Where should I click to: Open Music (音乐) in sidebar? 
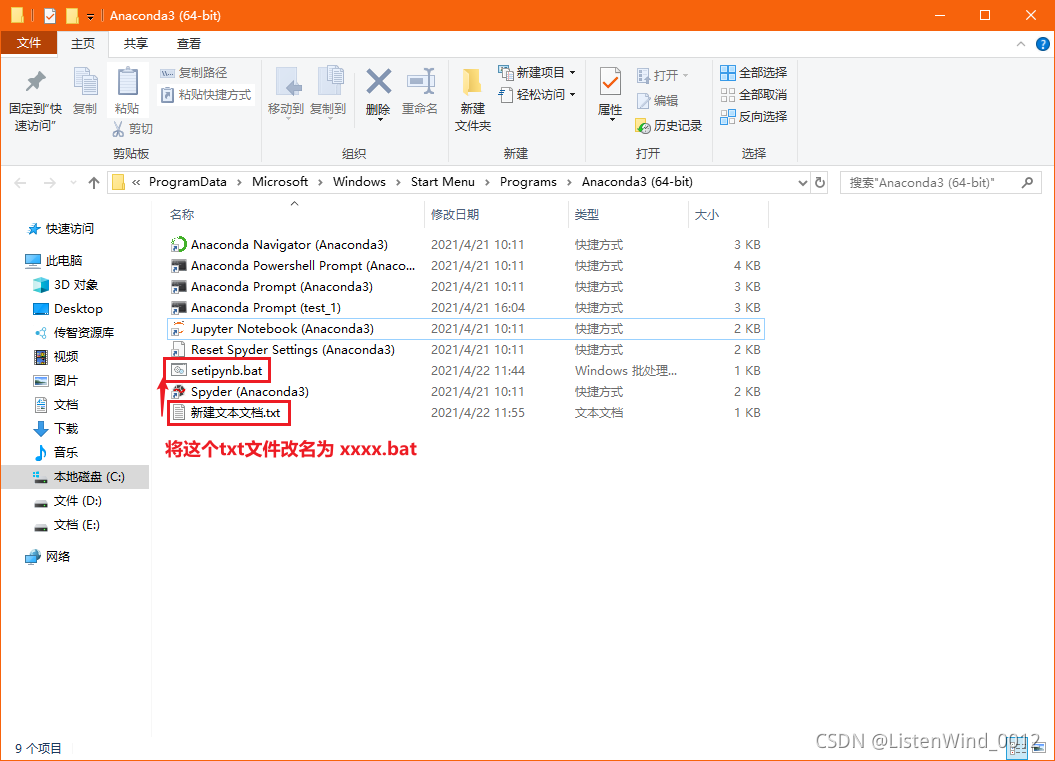point(56,452)
